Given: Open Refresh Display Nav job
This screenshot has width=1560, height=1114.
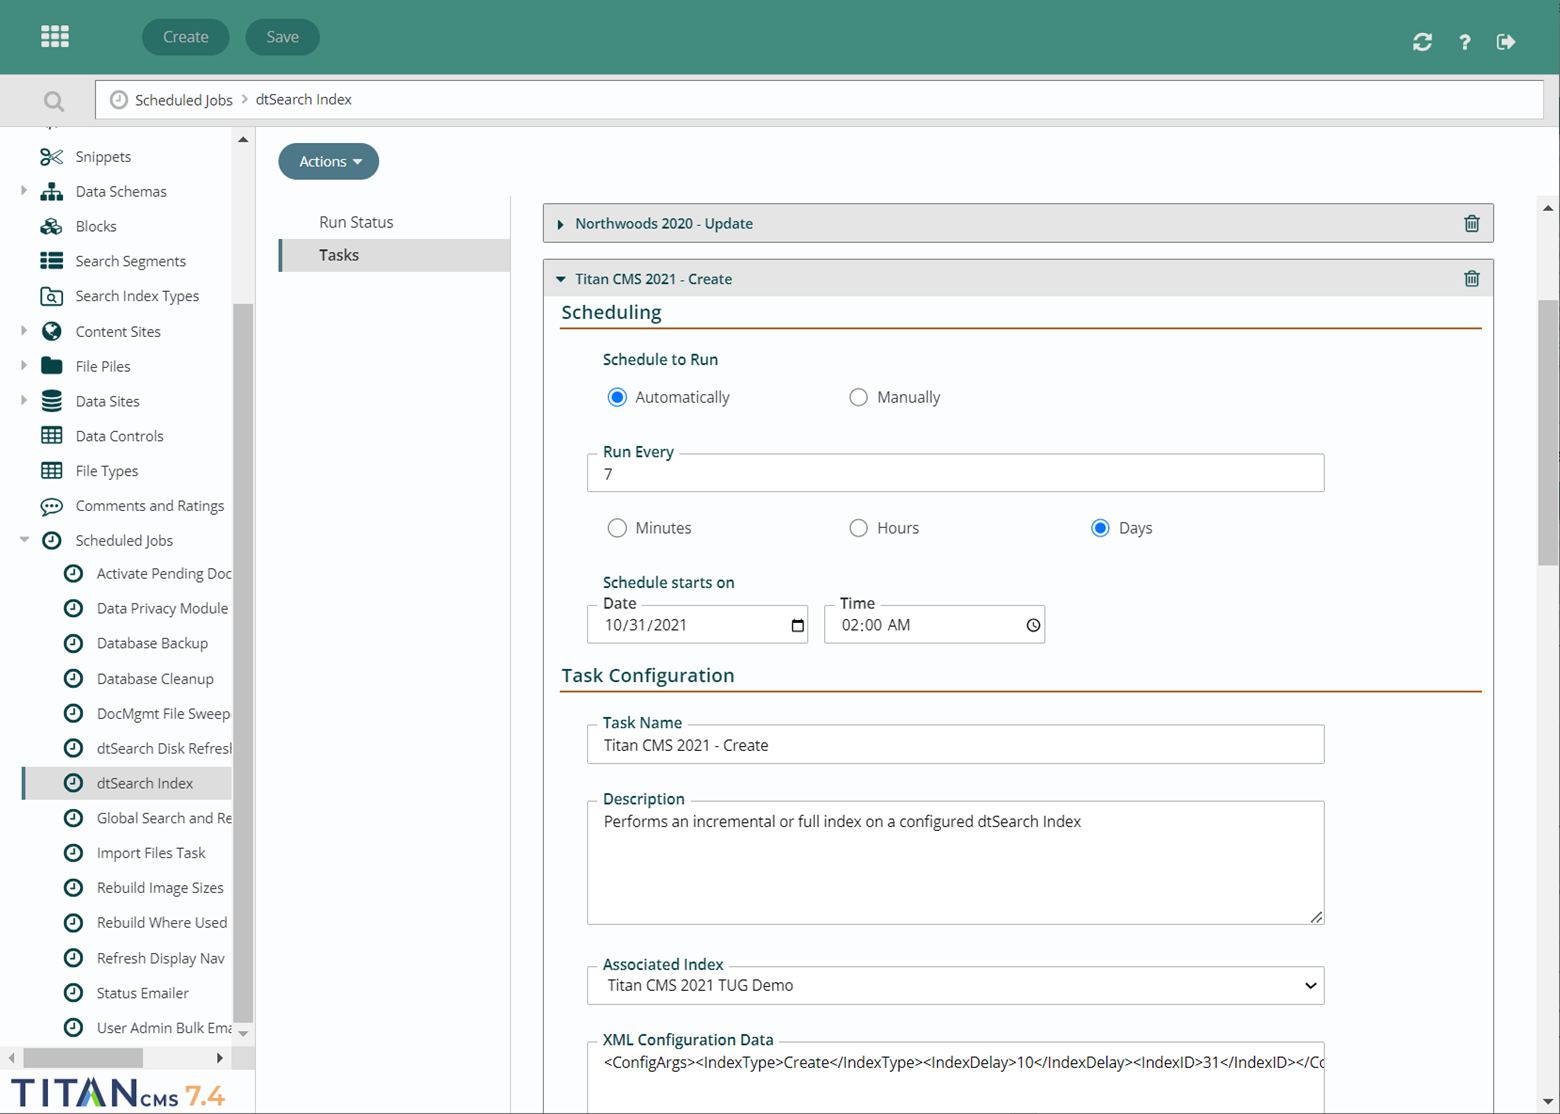Looking at the screenshot, I should pyautogui.click(x=161, y=958).
